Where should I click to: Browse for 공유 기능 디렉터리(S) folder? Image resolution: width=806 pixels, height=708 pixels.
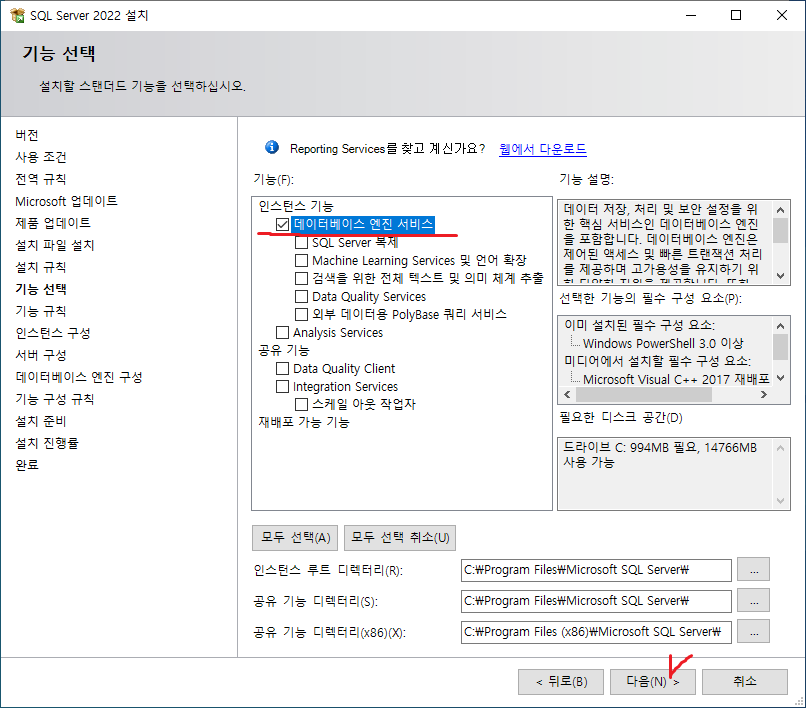(x=753, y=601)
